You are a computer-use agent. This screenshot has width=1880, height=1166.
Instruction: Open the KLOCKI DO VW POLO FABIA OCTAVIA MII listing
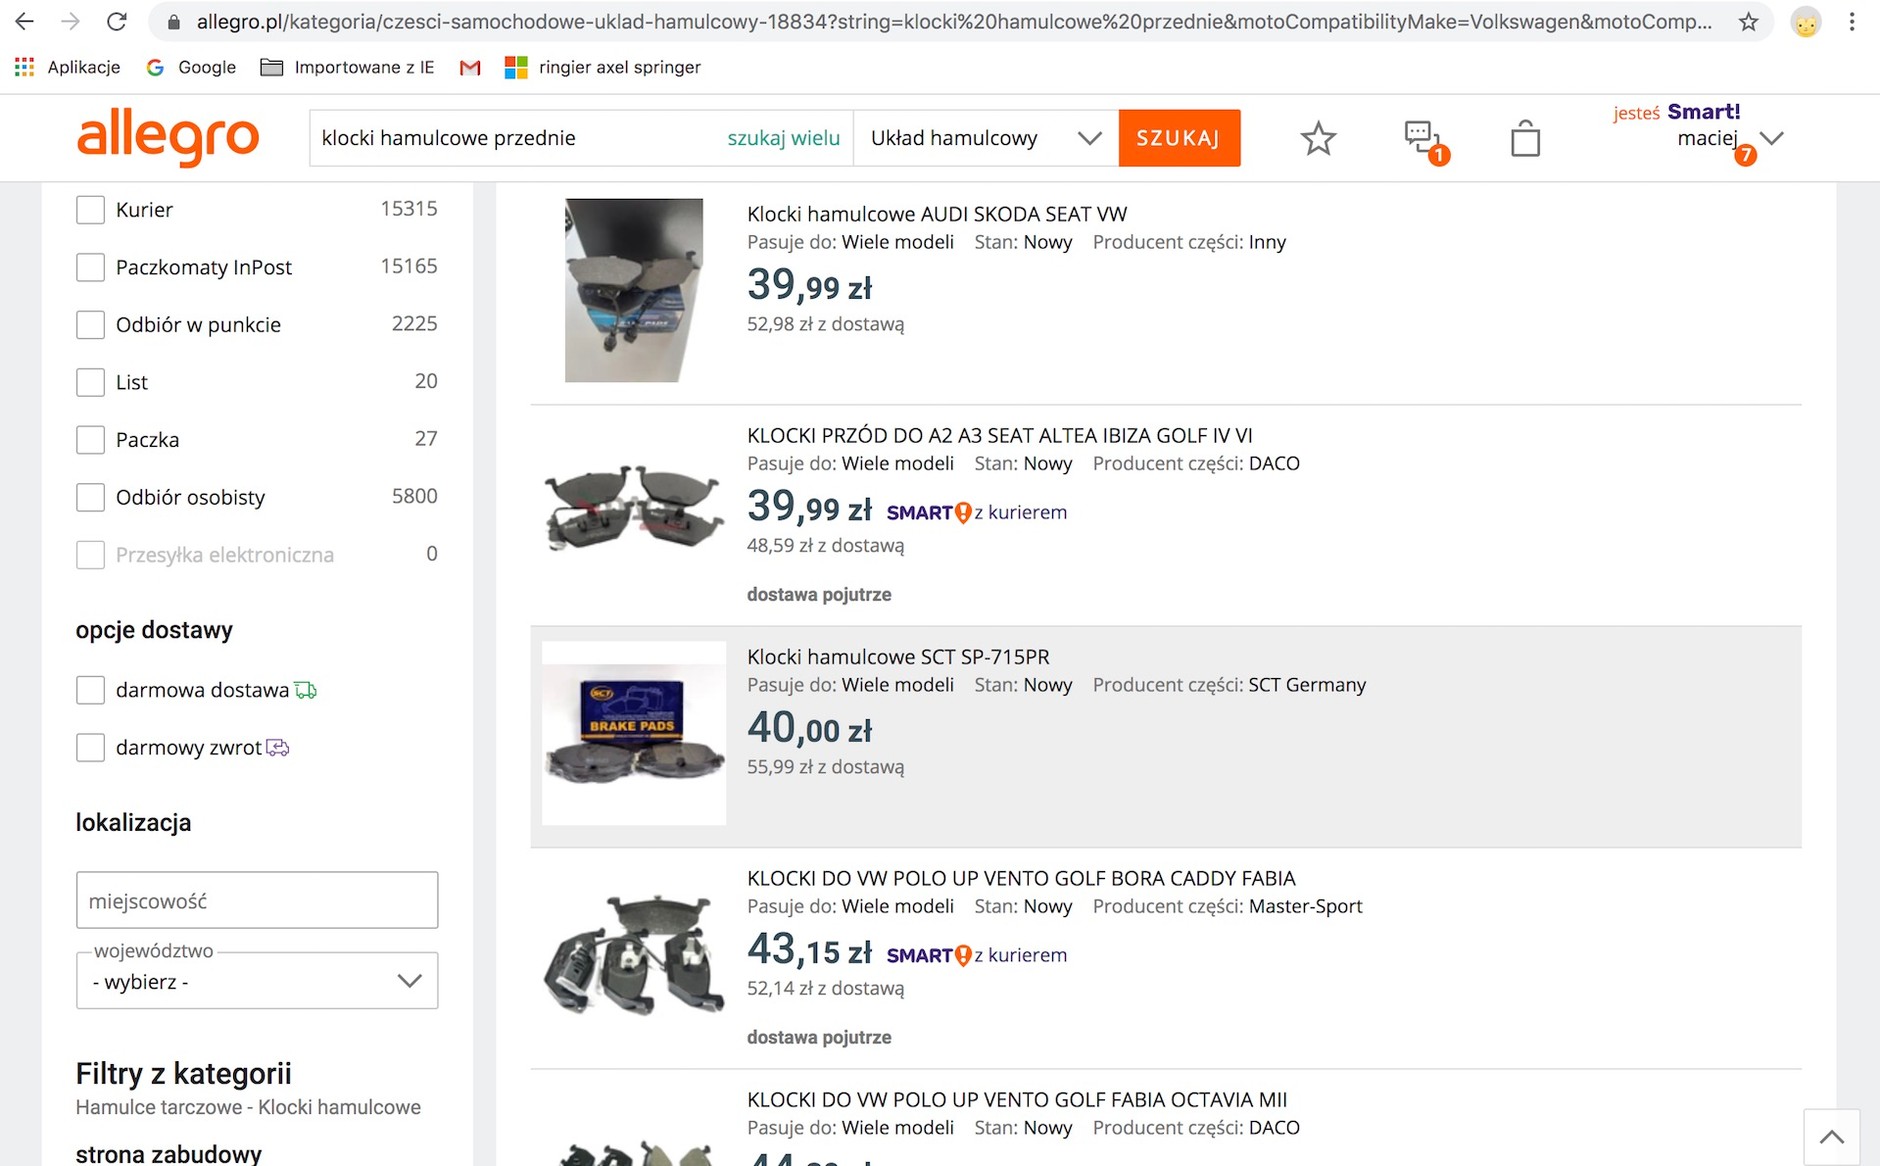click(1017, 1100)
